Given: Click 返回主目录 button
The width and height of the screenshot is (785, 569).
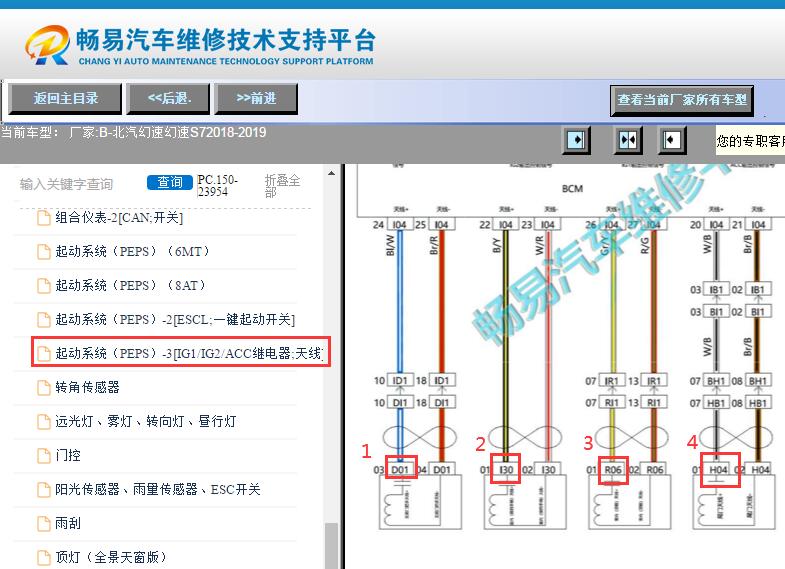Looking at the screenshot, I should 65,99.
